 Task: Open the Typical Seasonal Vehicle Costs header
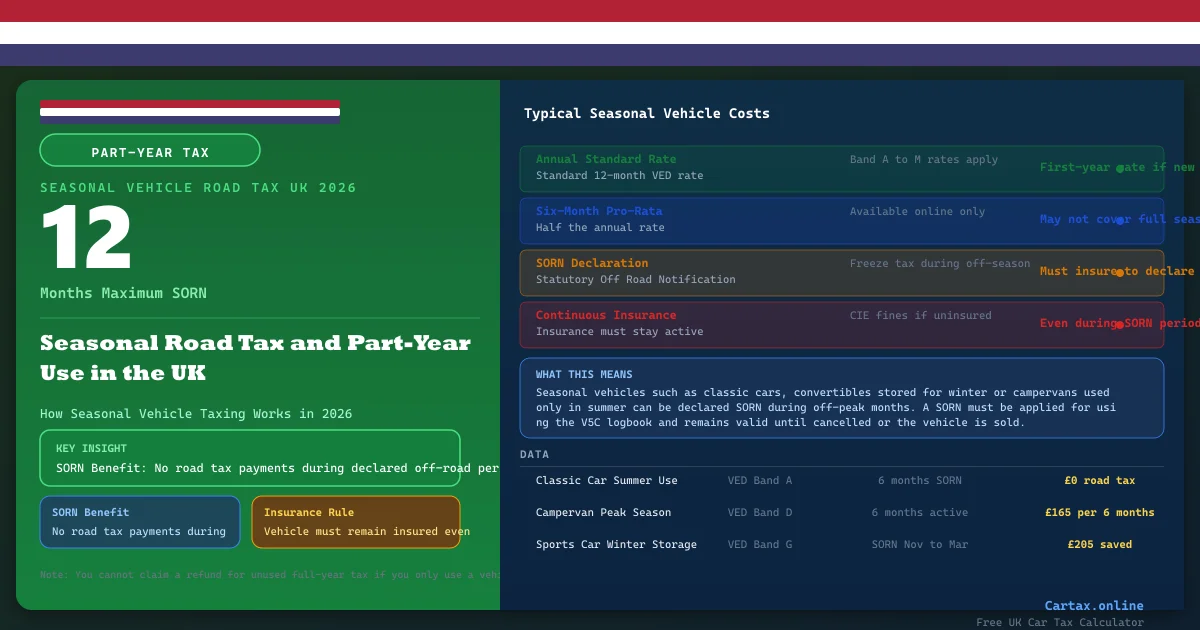(x=646, y=113)
